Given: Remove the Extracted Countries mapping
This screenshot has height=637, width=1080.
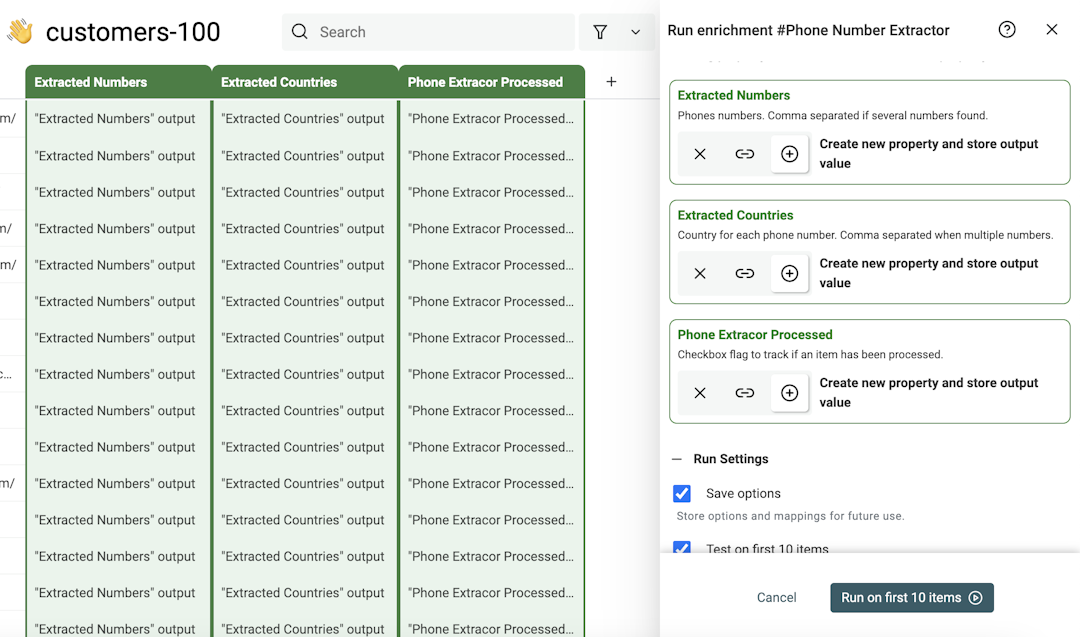Looking at the screenshot, I should click(x=699, y=273).
